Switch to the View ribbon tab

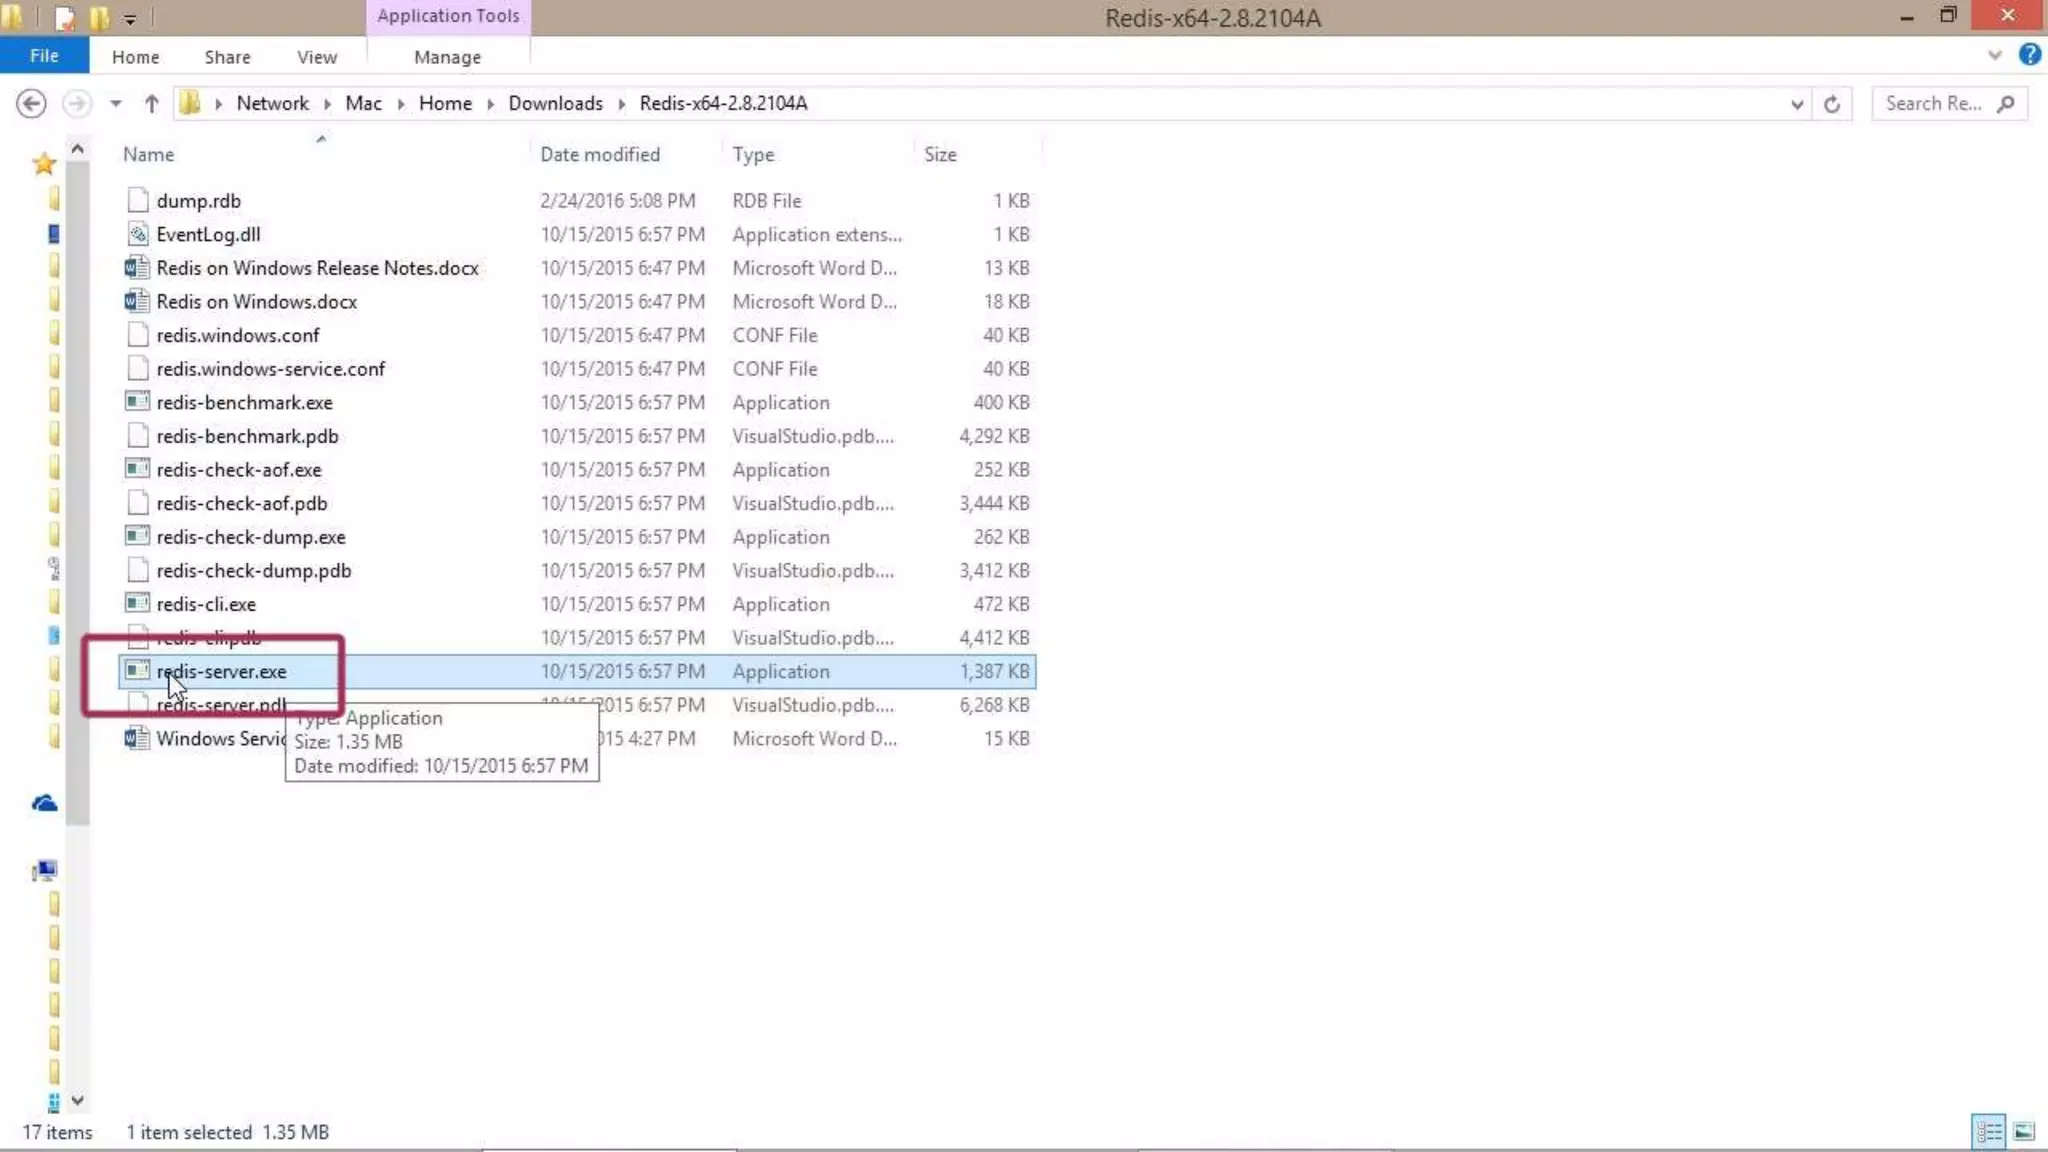pyautogui.click(x=316, y=57)
